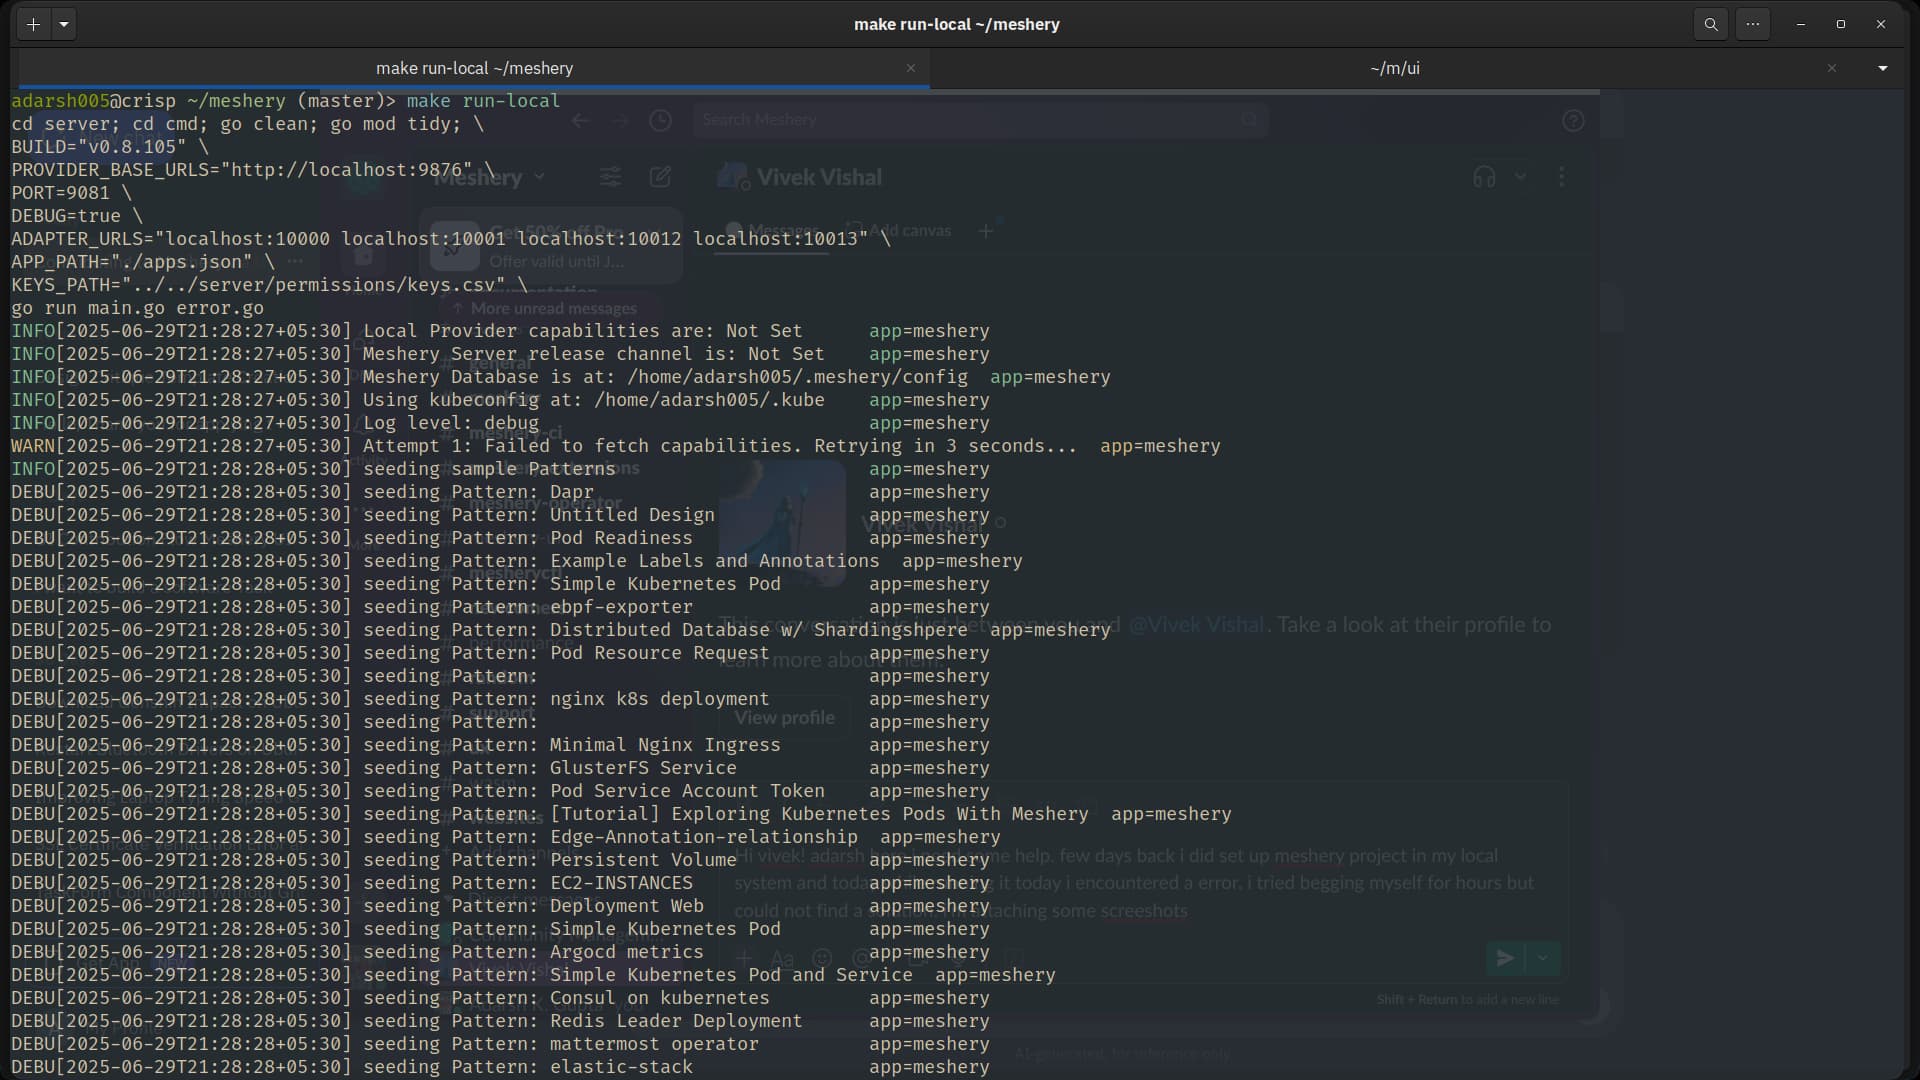Click the WARN 'Failed to fetch capabilities' line

pos(615,446)
